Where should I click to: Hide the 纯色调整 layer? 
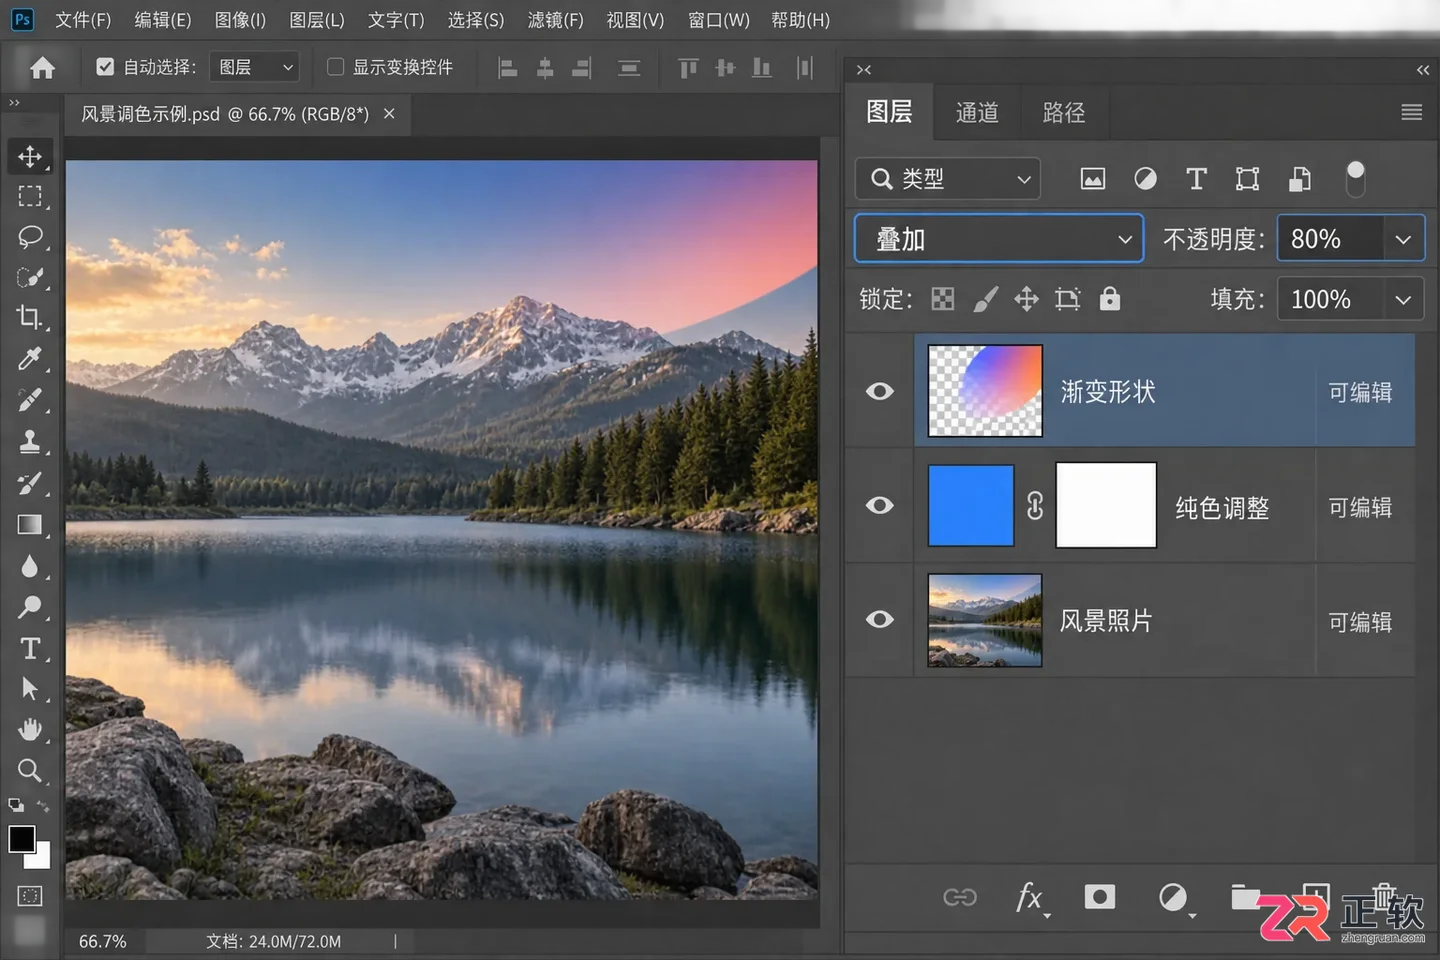point(880,505)
